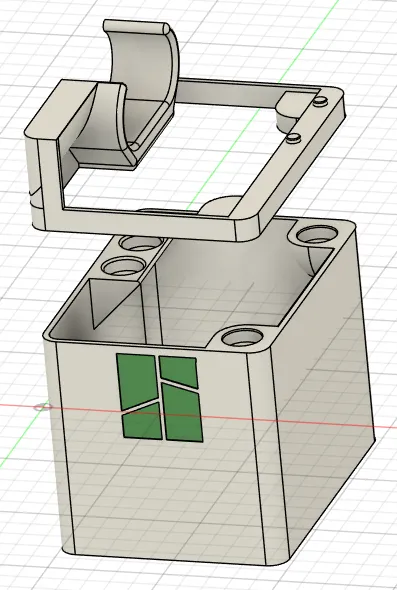Select the nearer hole of the left hole pair
This screenshot has height=590, width=397.
point(123,266)
